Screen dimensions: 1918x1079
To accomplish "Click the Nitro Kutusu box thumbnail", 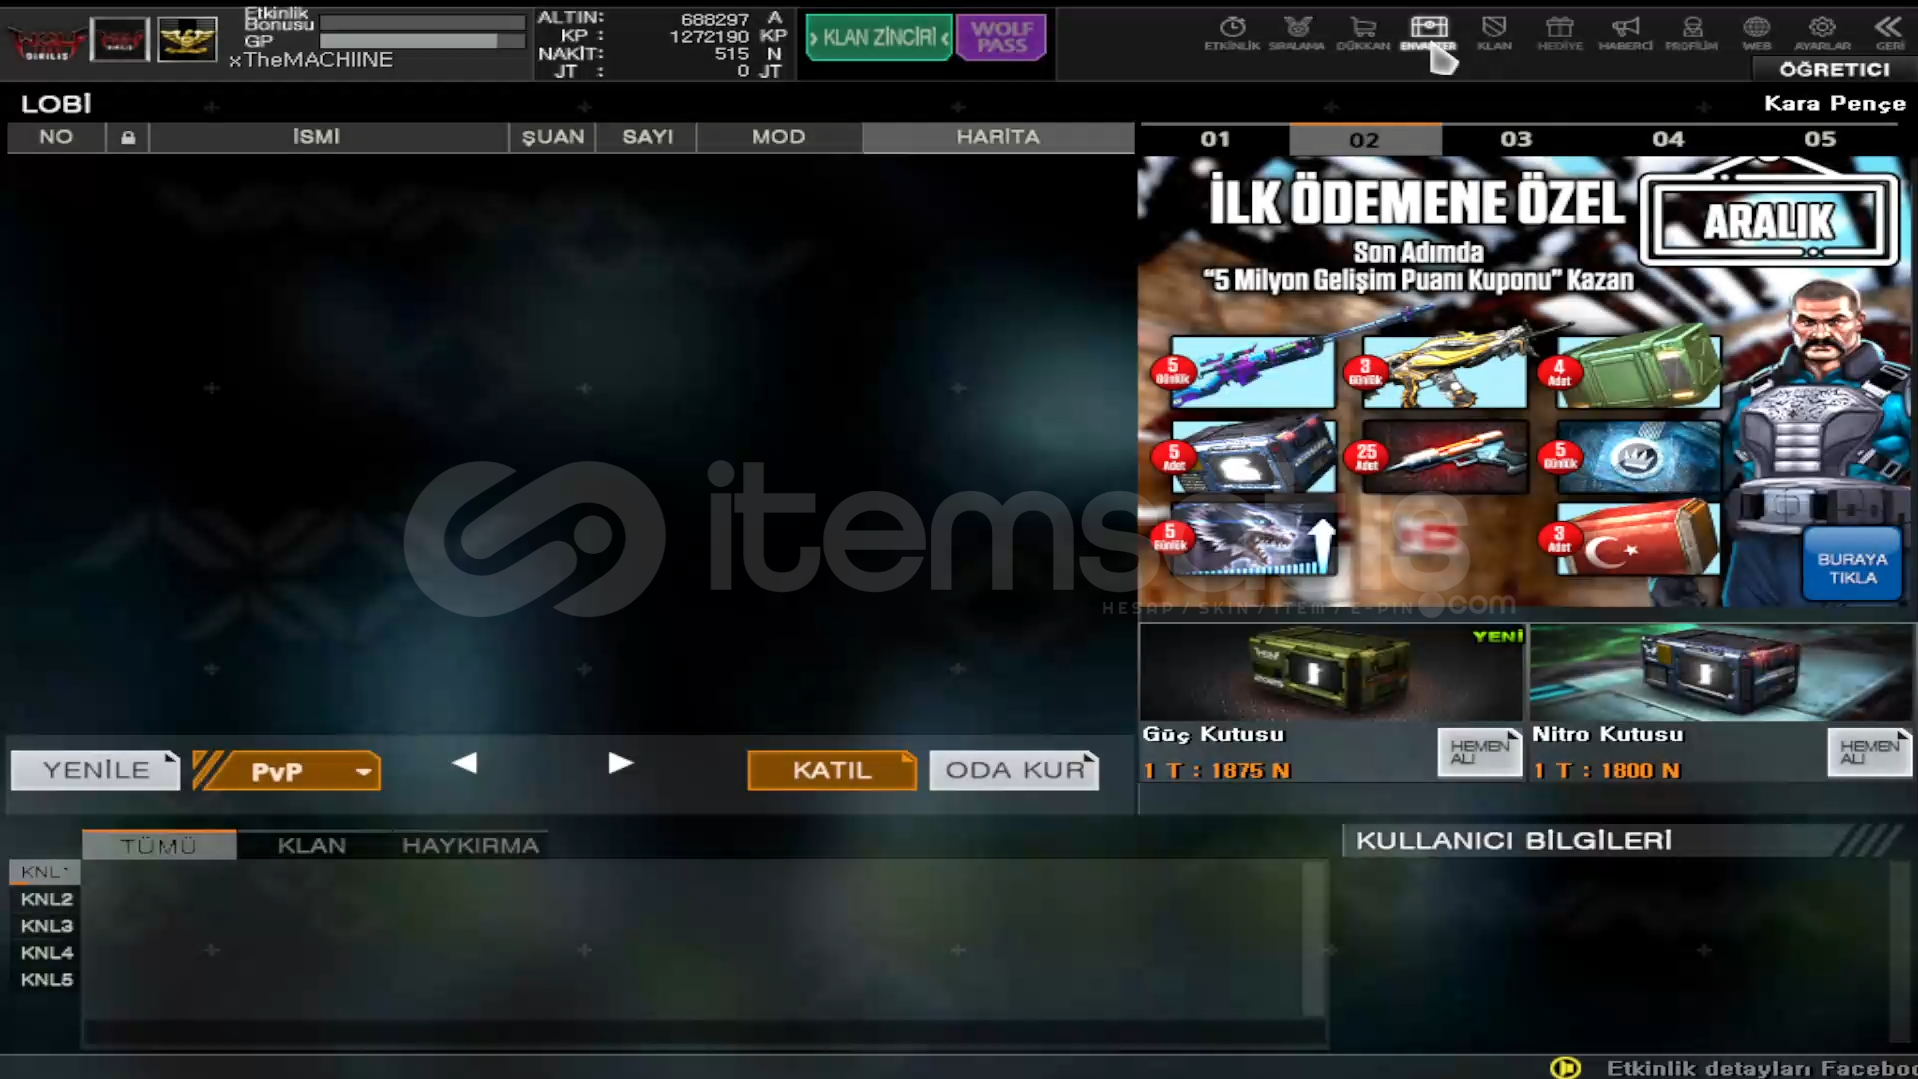I will coord(1721,673).
